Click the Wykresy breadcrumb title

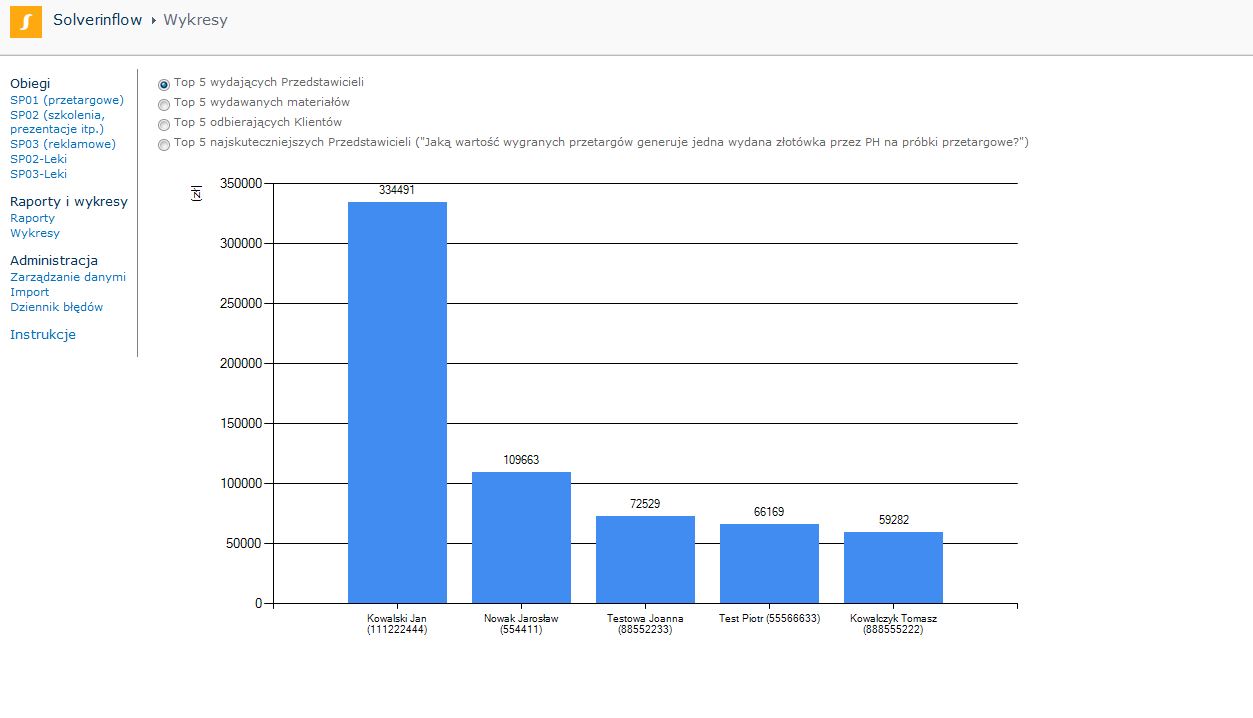(x=195, y=20)
